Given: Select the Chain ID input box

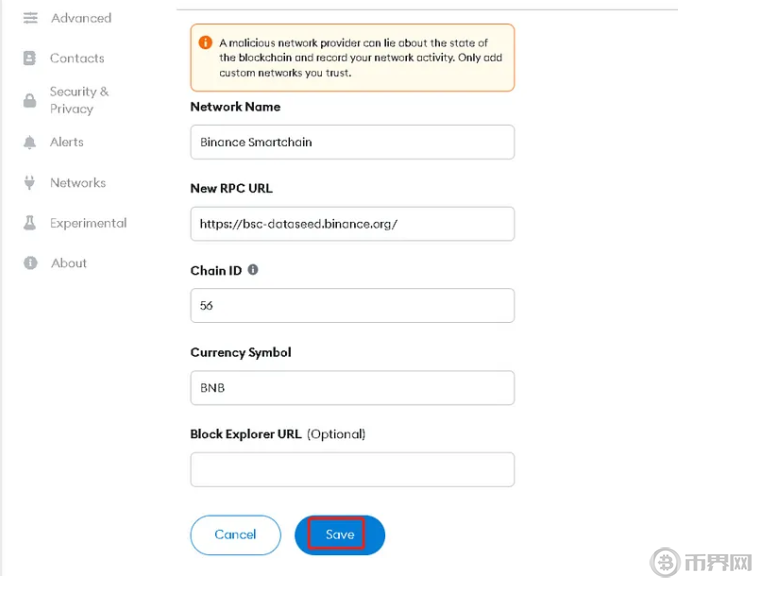Looking at the screenshot, I should pos(352,306).
